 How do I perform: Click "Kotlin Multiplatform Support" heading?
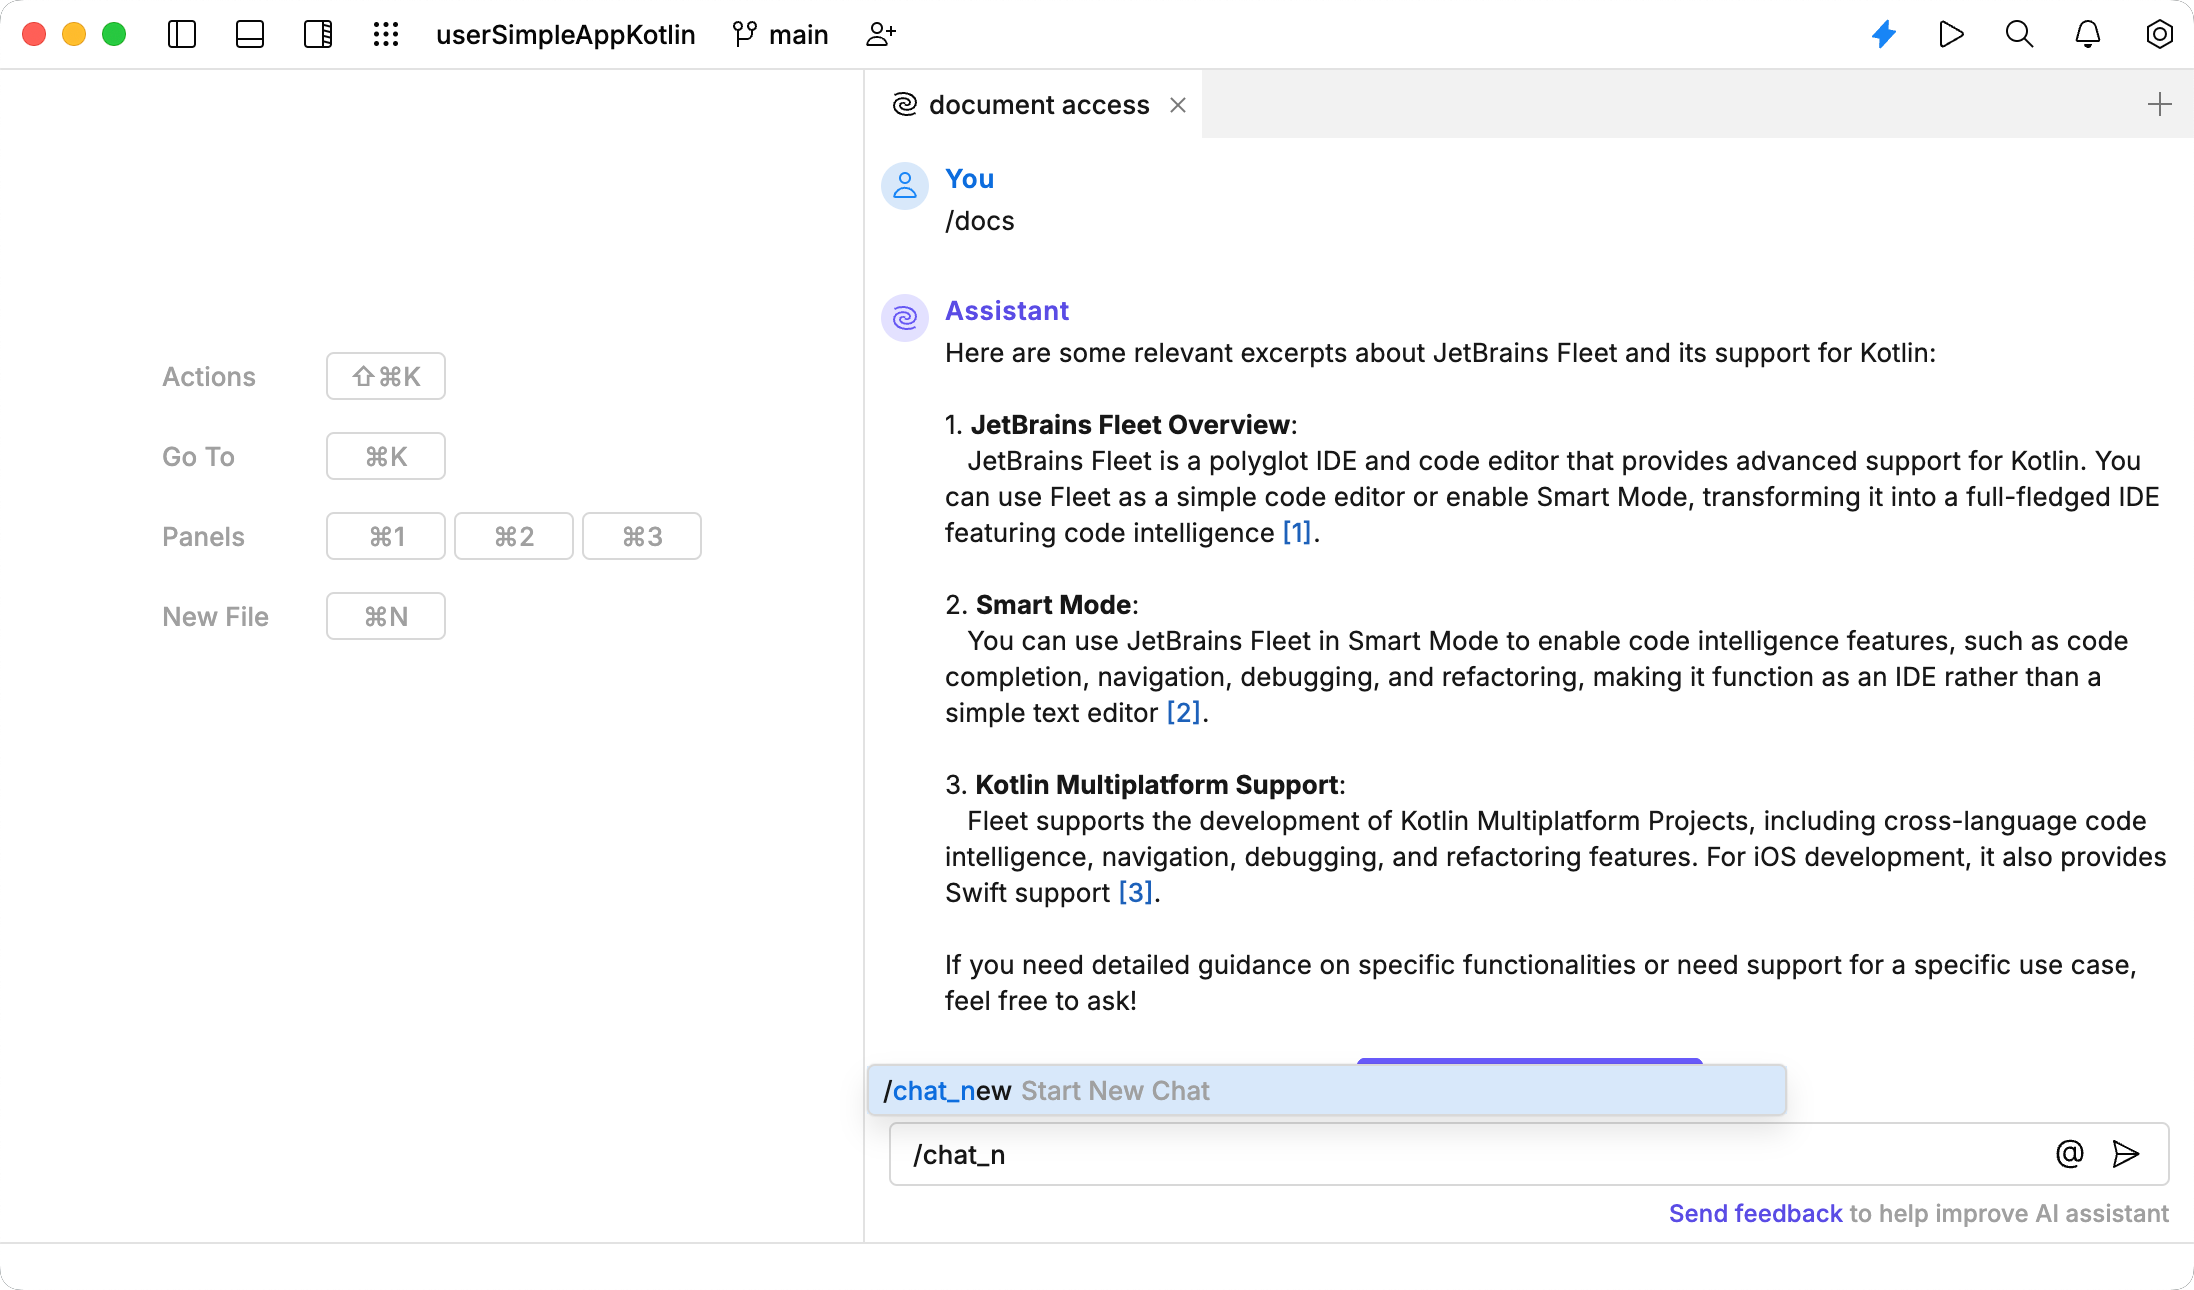1157,785
